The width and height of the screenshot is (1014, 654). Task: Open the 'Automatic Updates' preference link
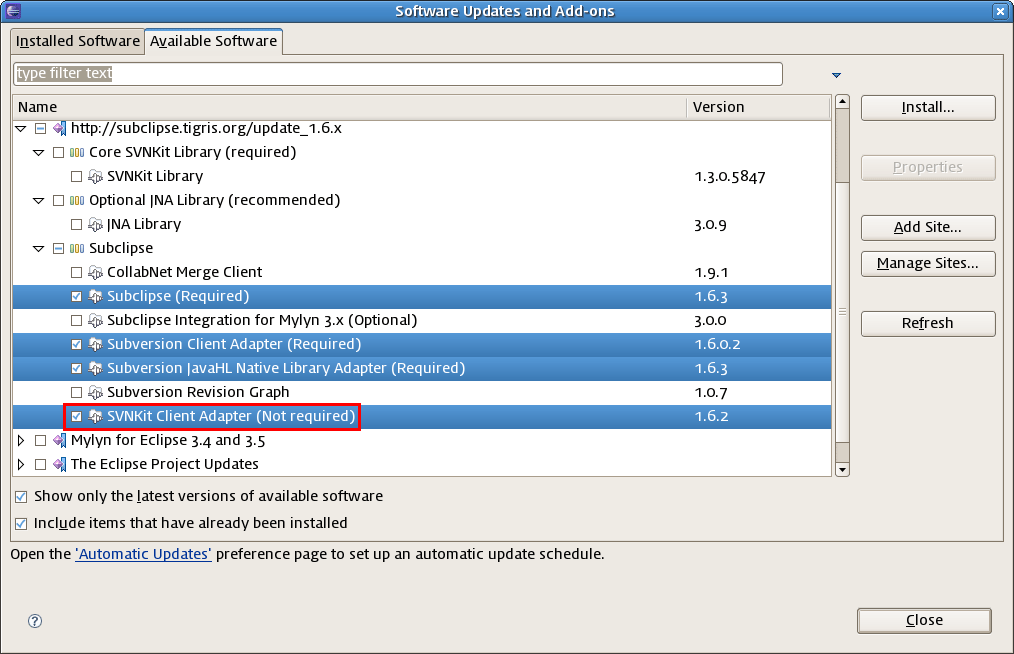144,554
